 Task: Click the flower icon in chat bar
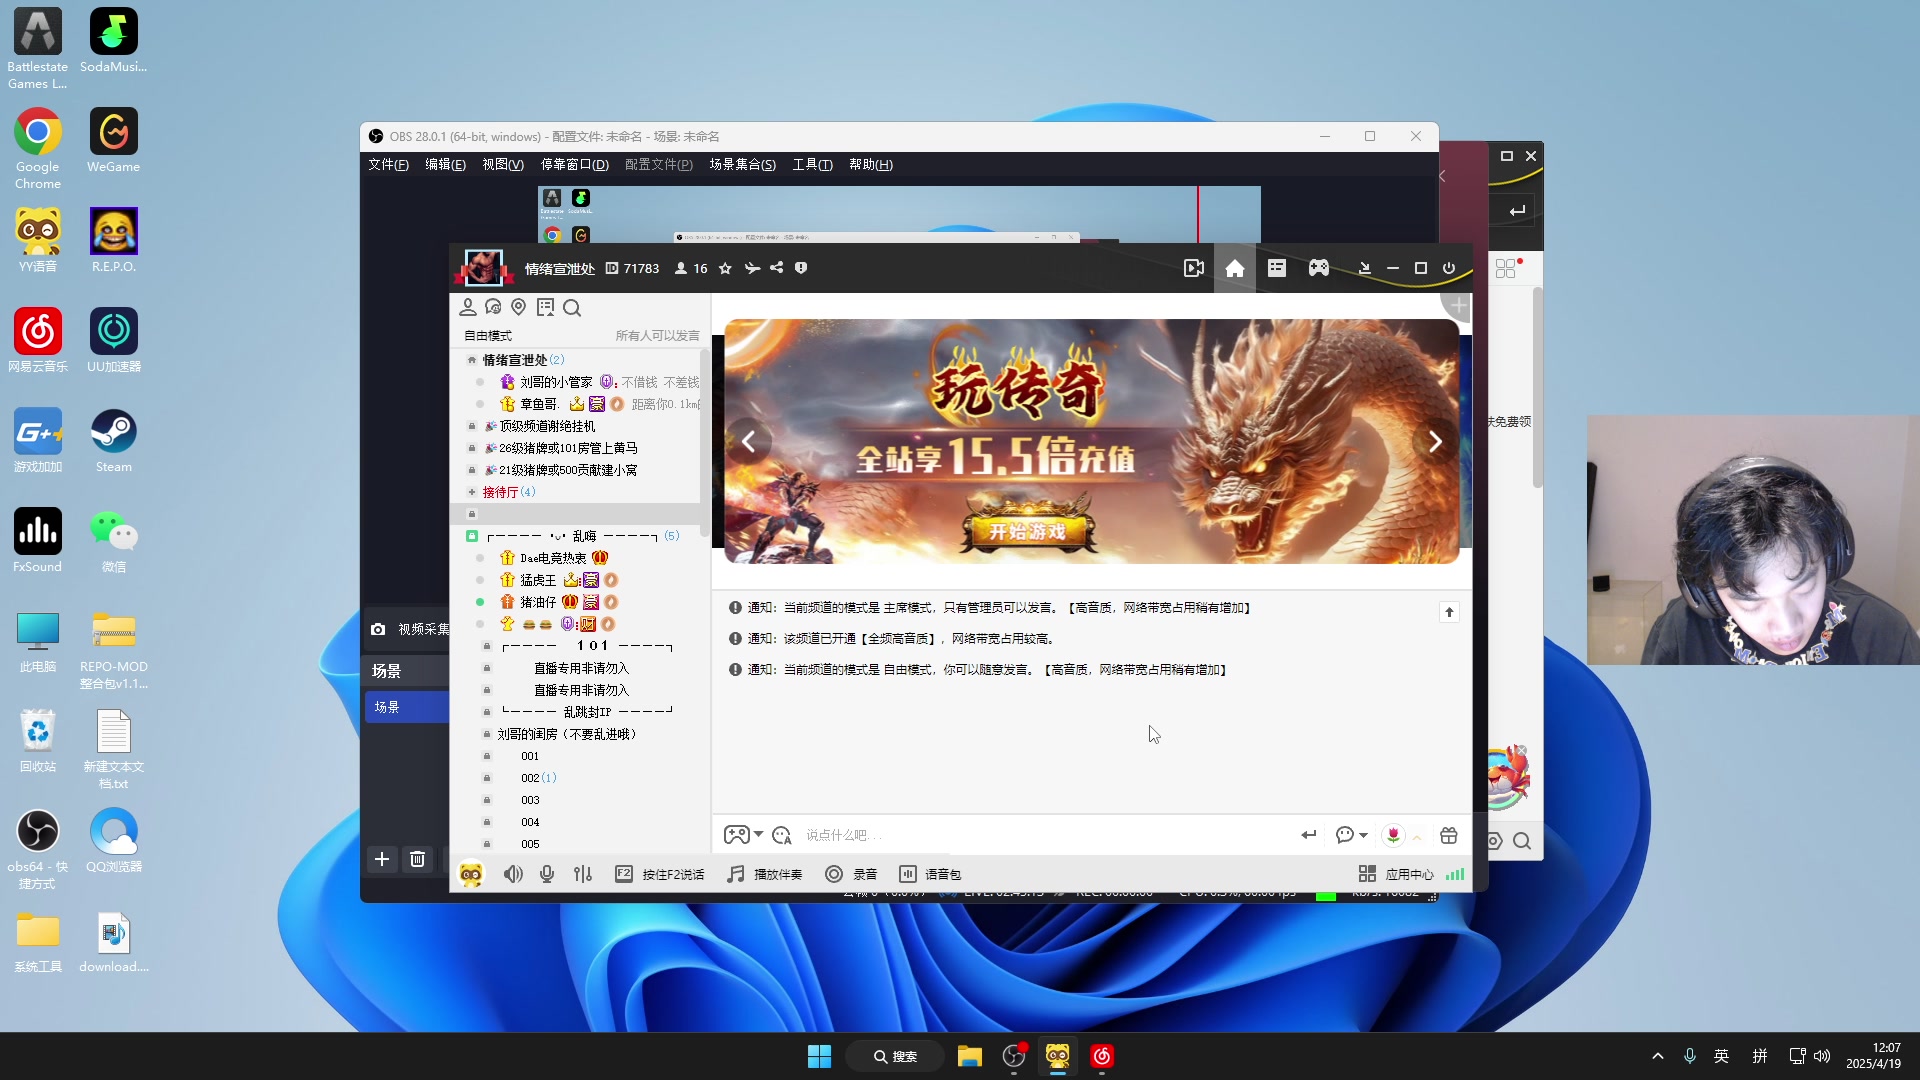(x=1393, y=835)
